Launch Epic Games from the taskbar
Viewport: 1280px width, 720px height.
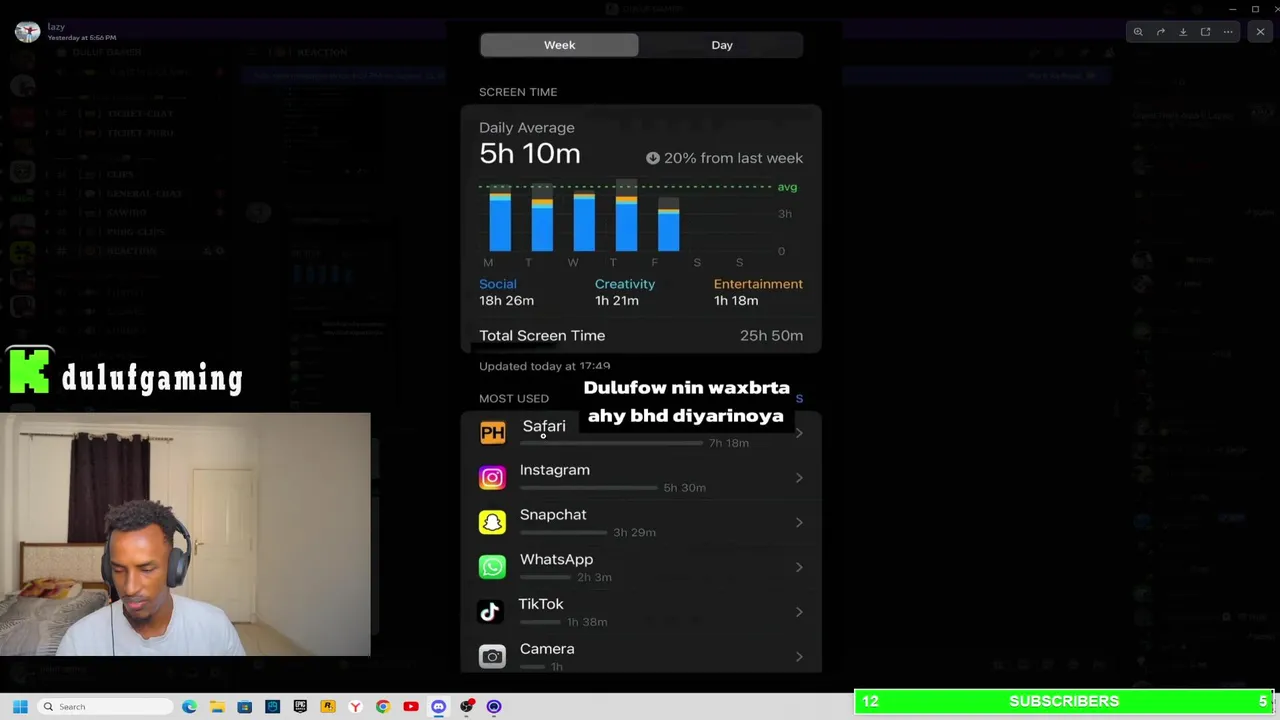tap(300, 707)
